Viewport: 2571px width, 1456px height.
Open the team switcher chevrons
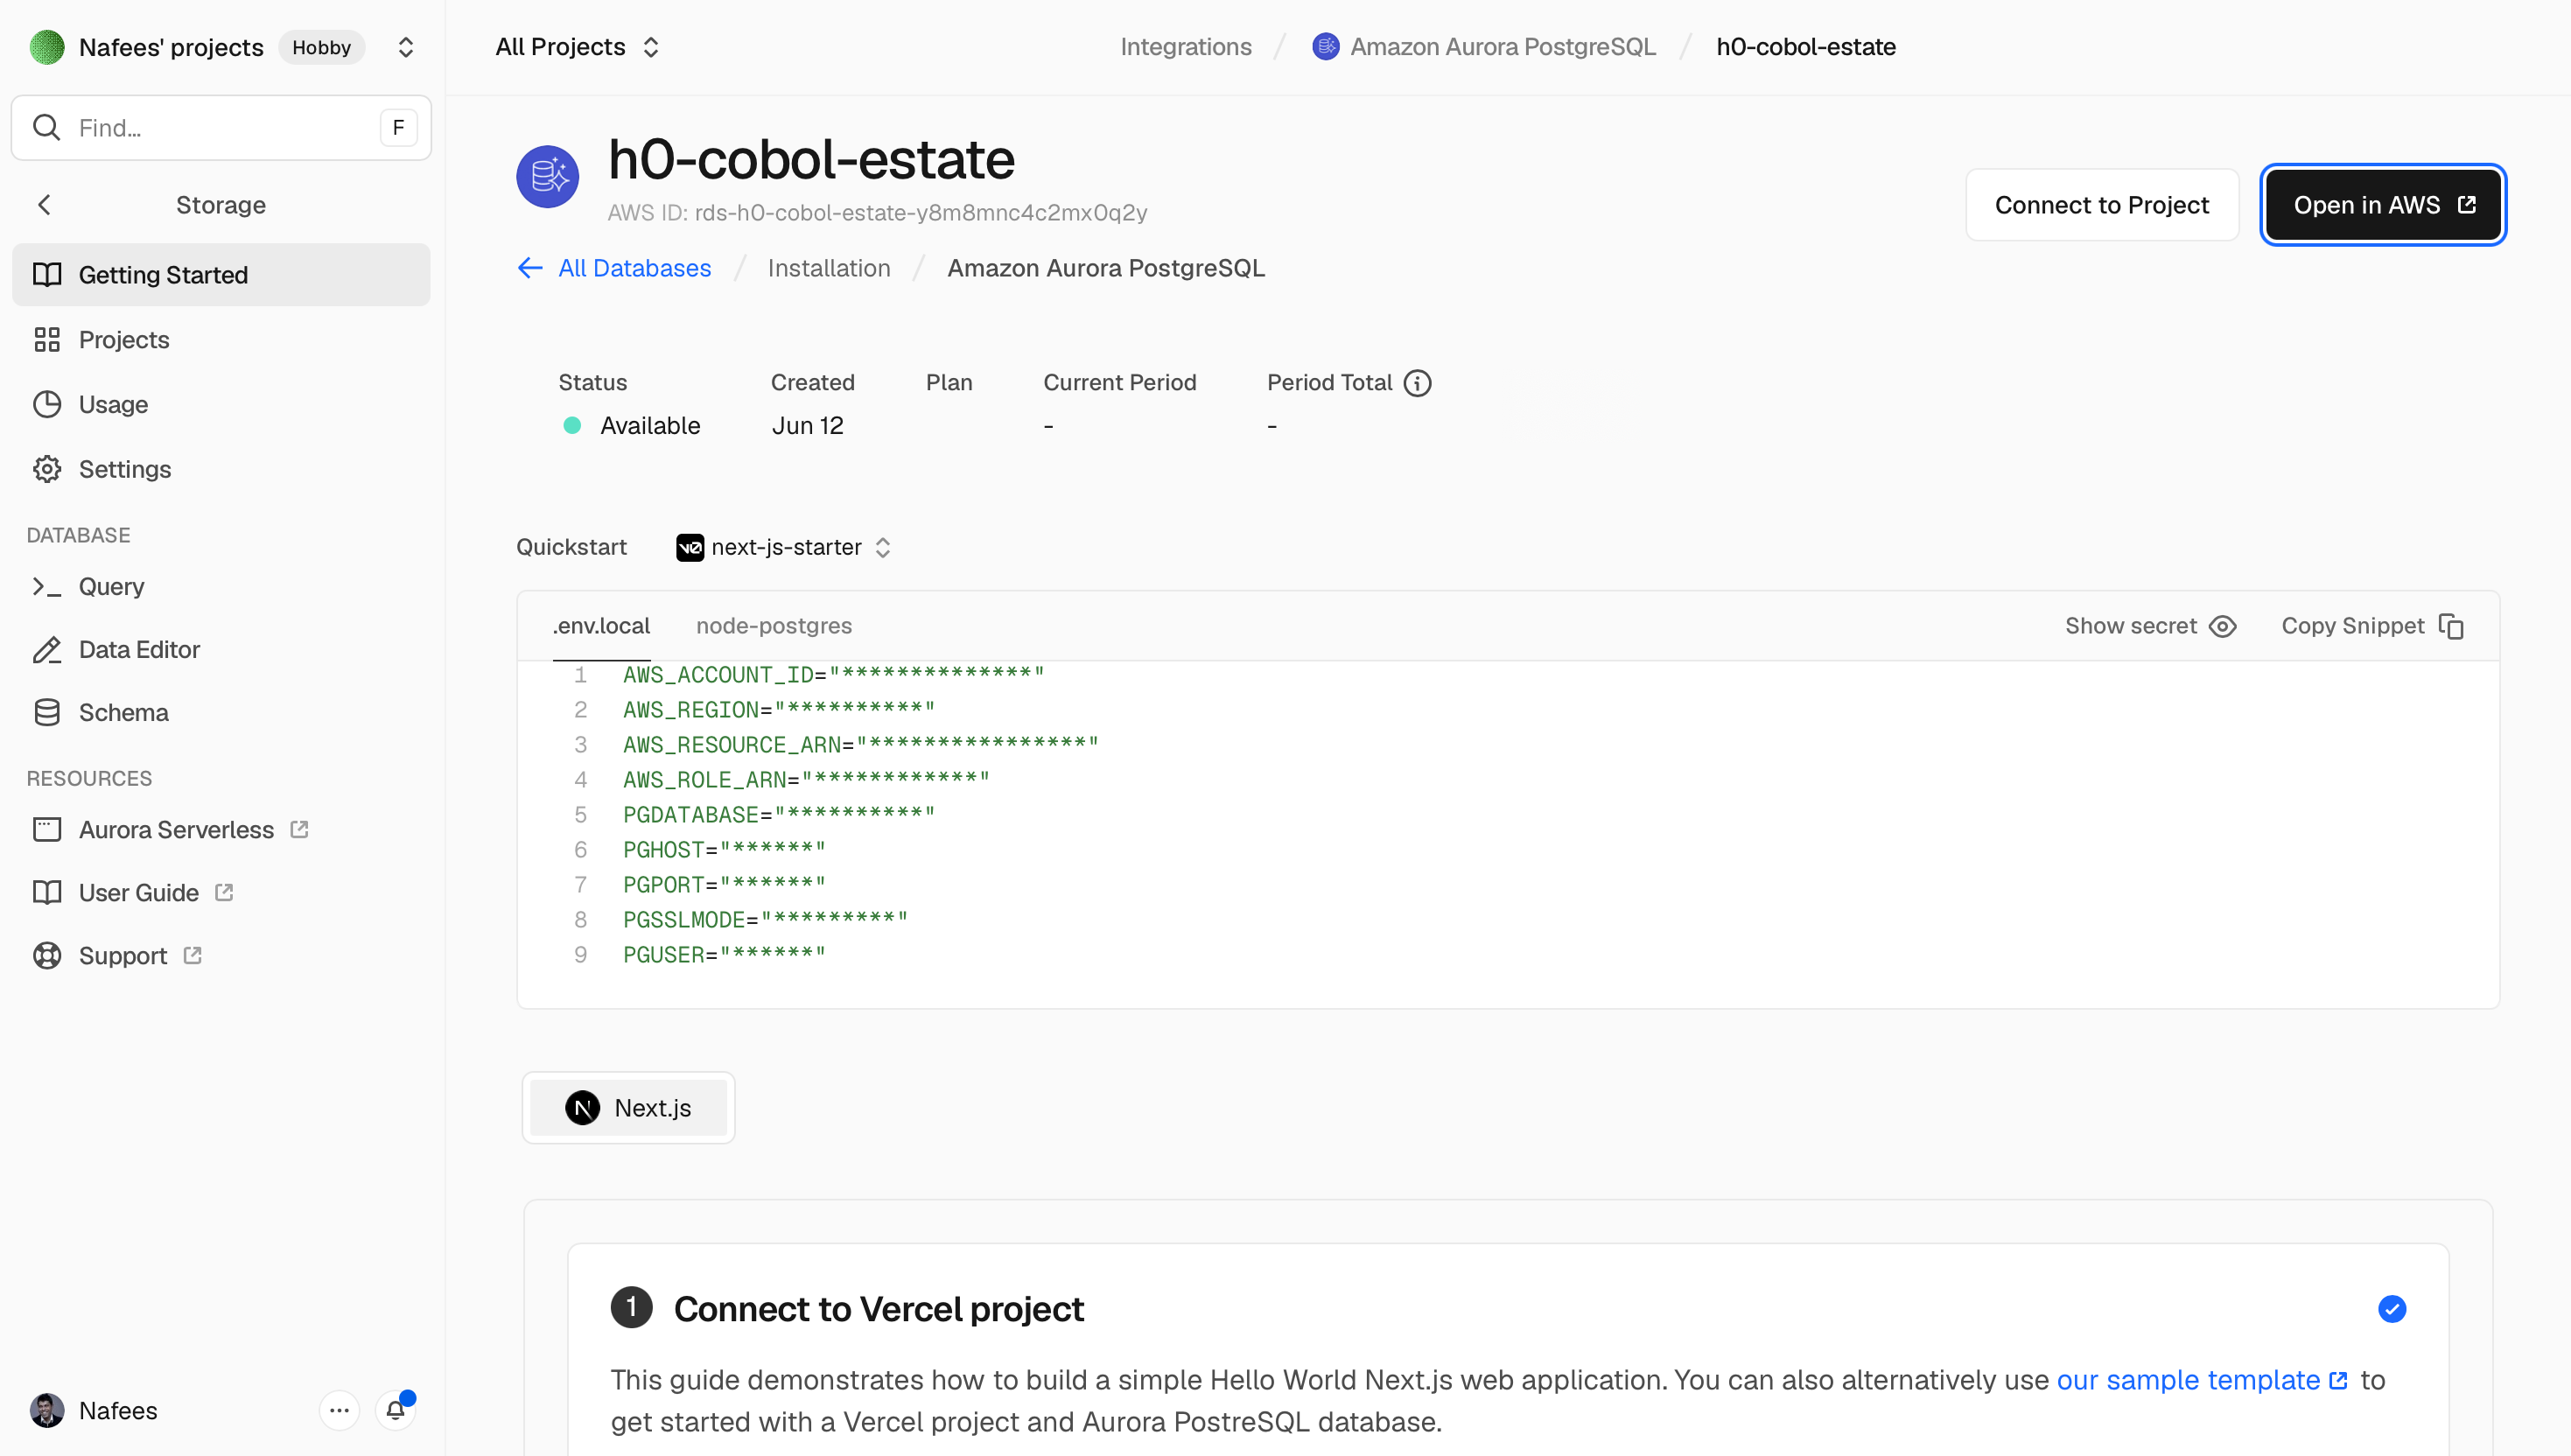click(x=405, y=47)
